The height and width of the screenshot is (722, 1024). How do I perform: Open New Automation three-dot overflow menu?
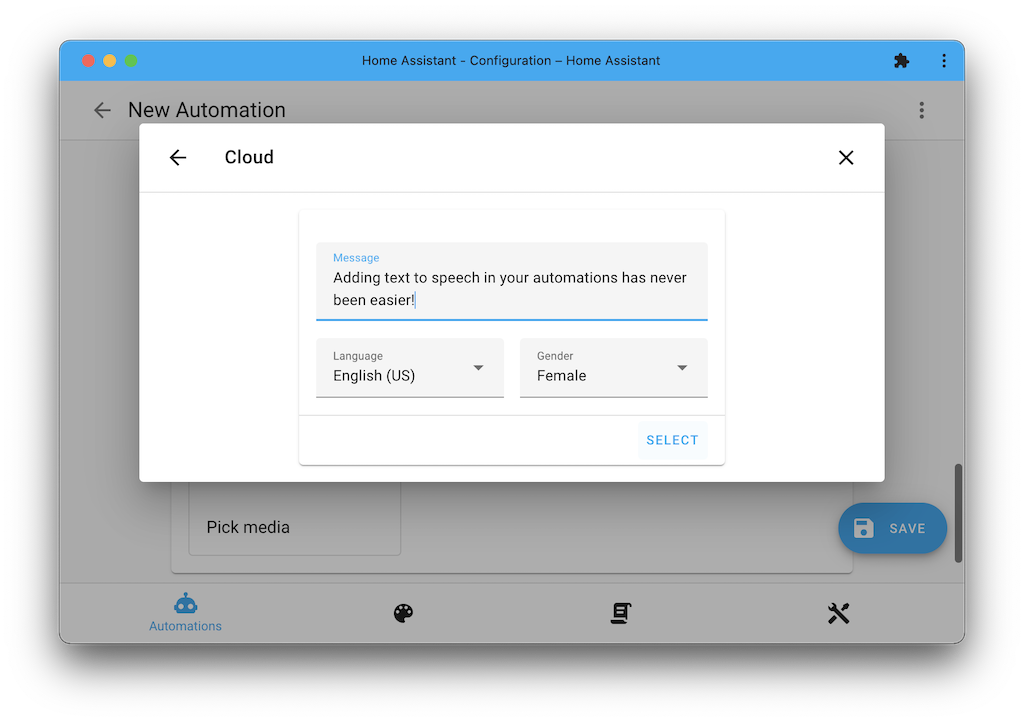[x=921, y=110]
